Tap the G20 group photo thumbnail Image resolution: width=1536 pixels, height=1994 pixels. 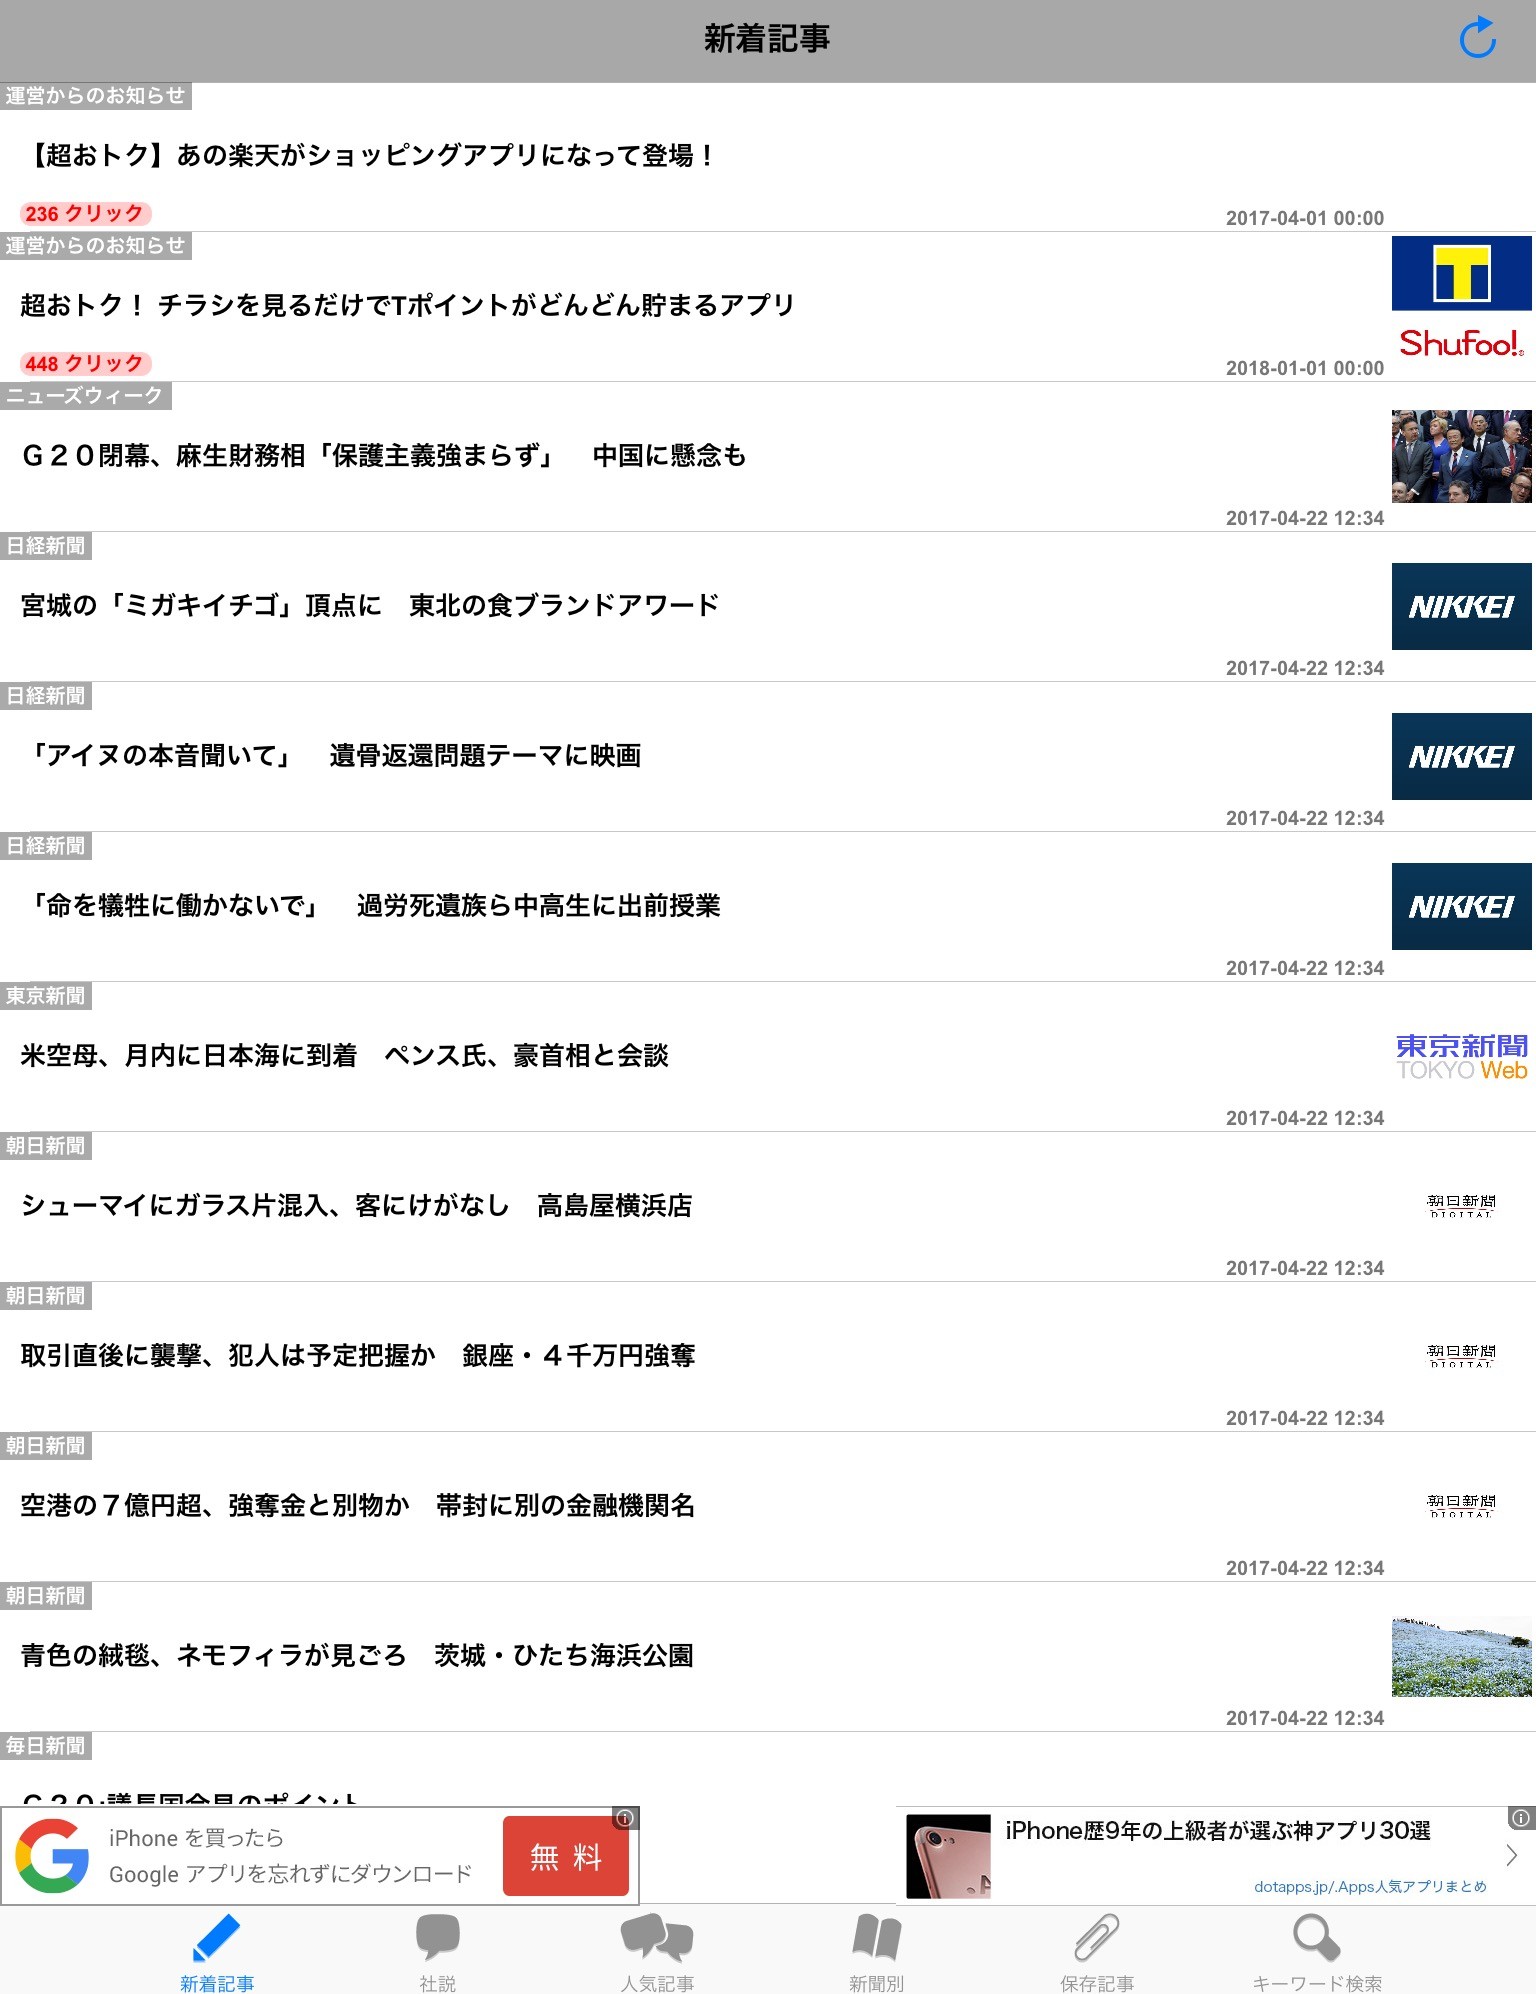click(1461, 456)
